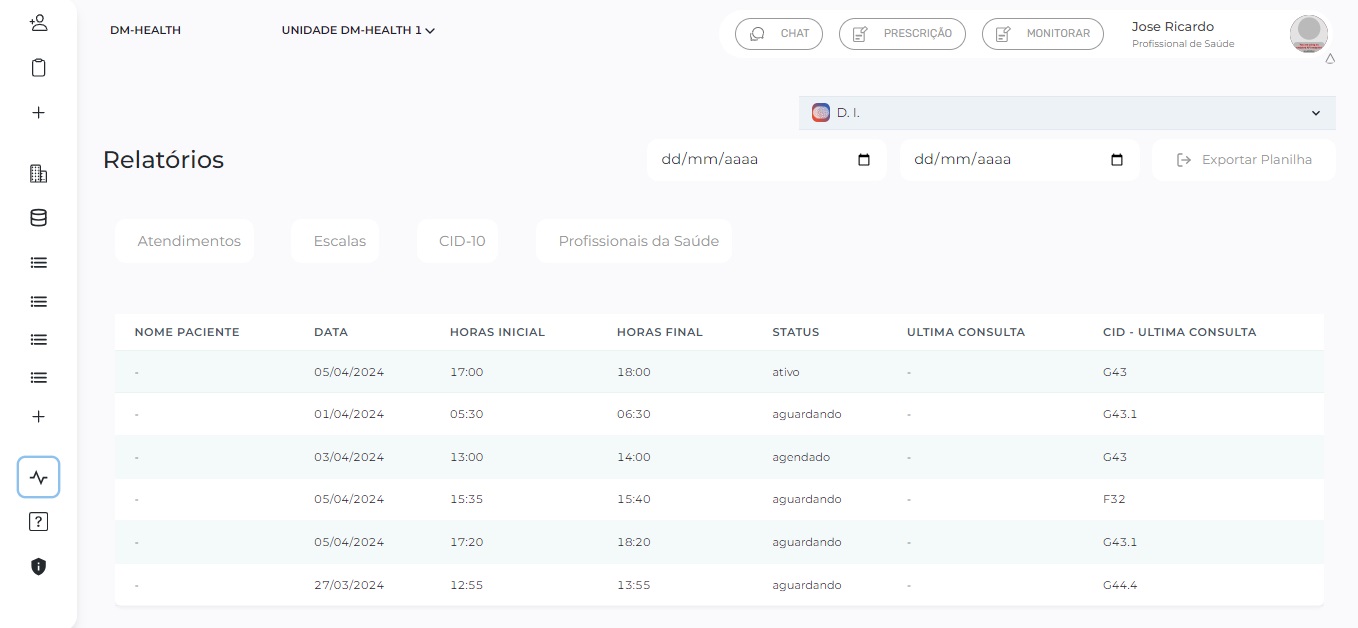Switch to Profissionais da Saúde tab
This screenshot has width=1358, height=628.
638,241
